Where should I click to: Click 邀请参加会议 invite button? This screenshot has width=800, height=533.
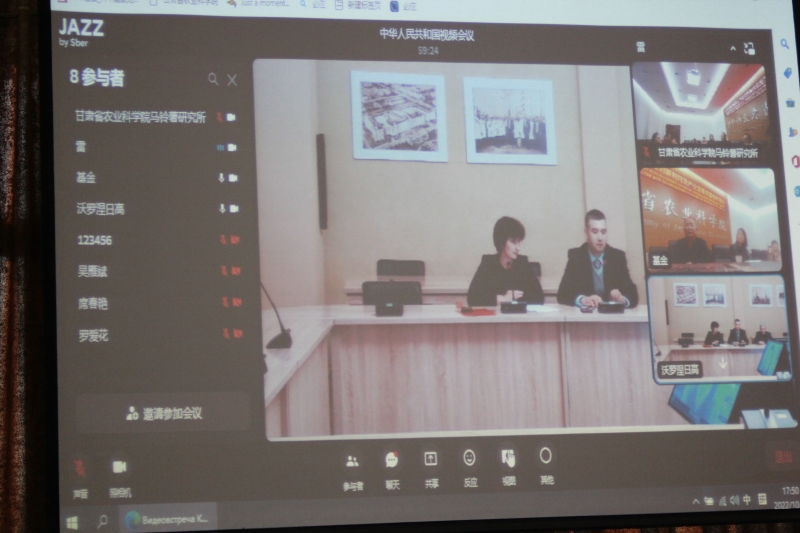[x=164, y=412]
